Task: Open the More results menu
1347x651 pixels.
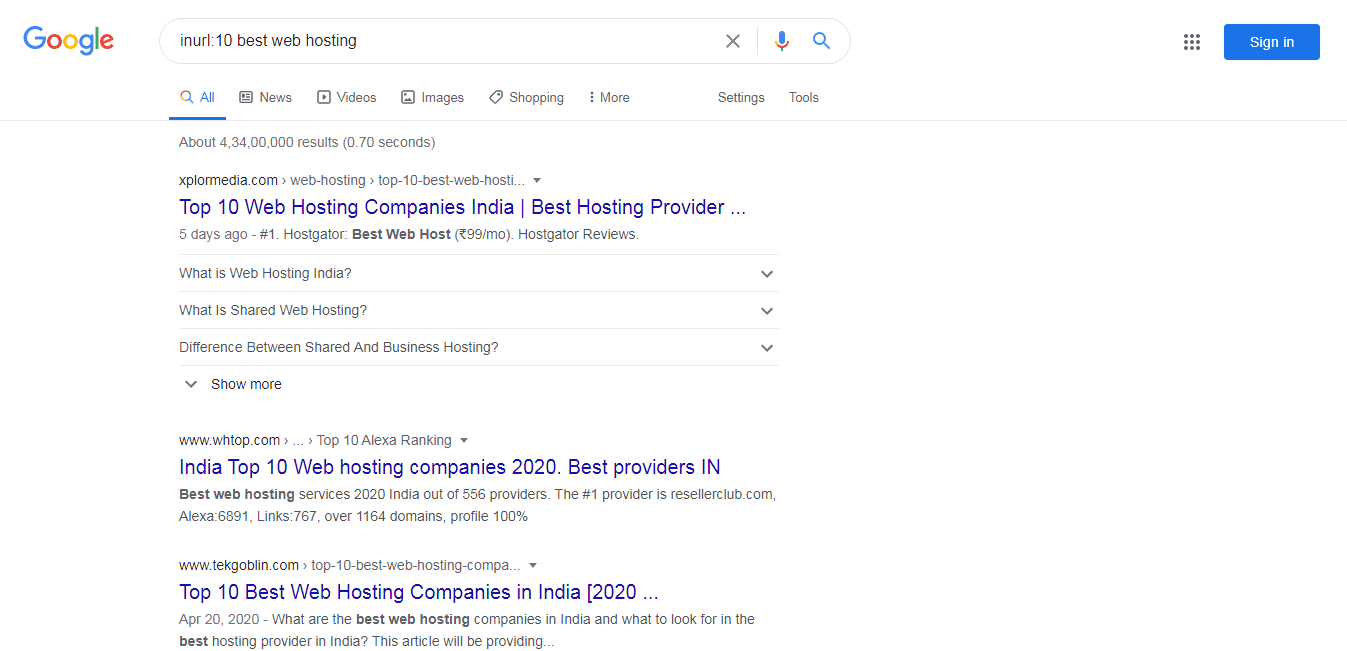Action: click(608, 96)
